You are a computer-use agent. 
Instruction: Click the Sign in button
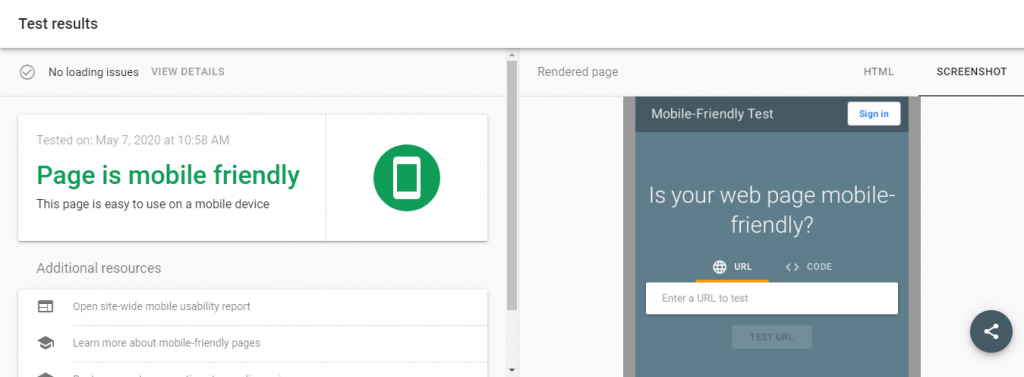pyautogui.click(x=874, y=114)
